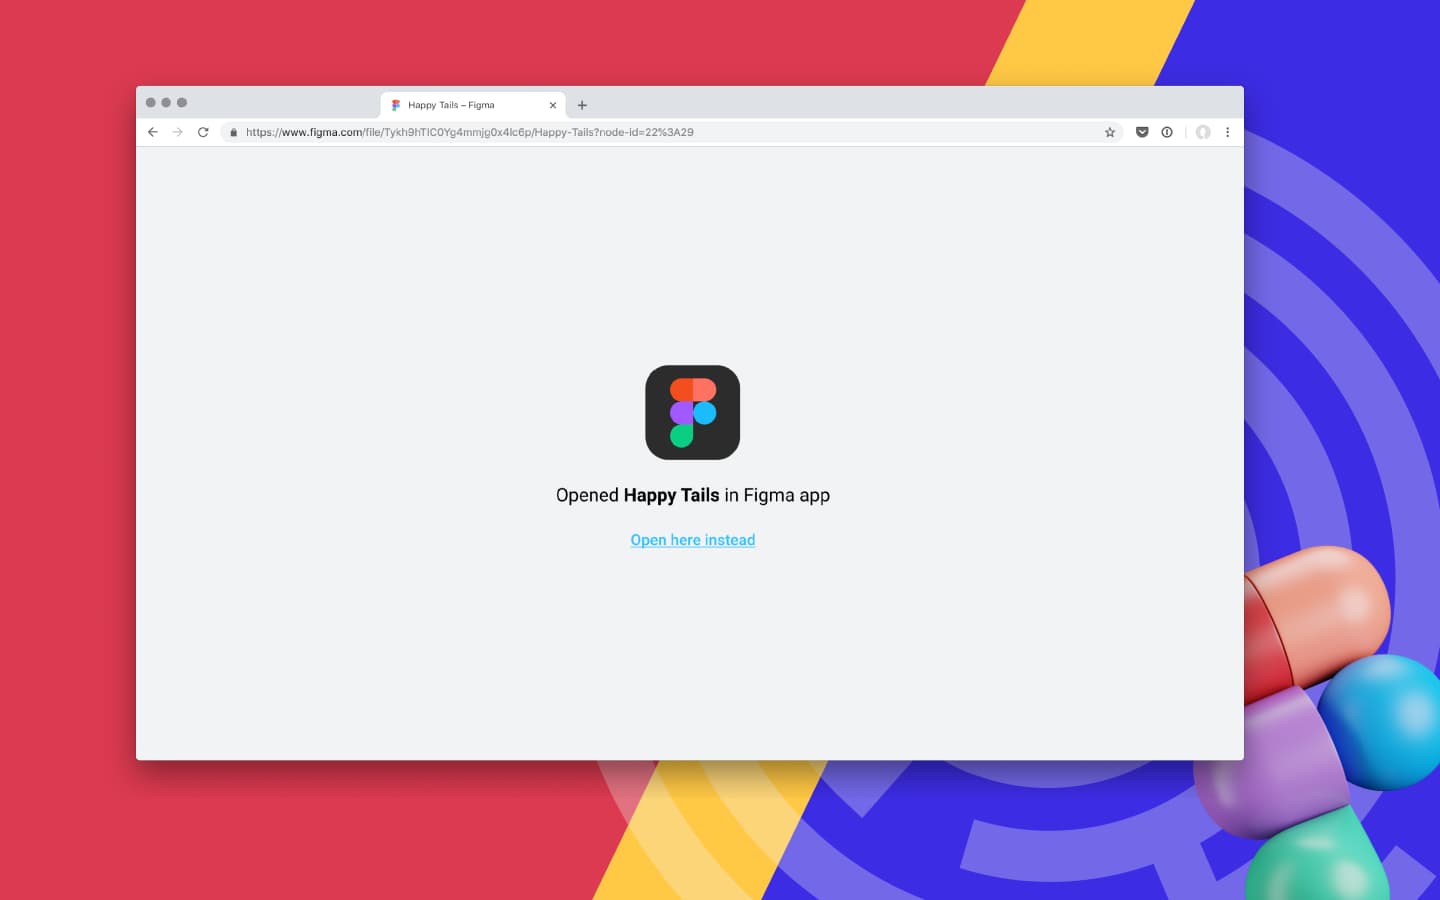Click the lock icon in address bar
Image resolution: width=1440 pixels, height=900 pixels.
tap(233, 132)
